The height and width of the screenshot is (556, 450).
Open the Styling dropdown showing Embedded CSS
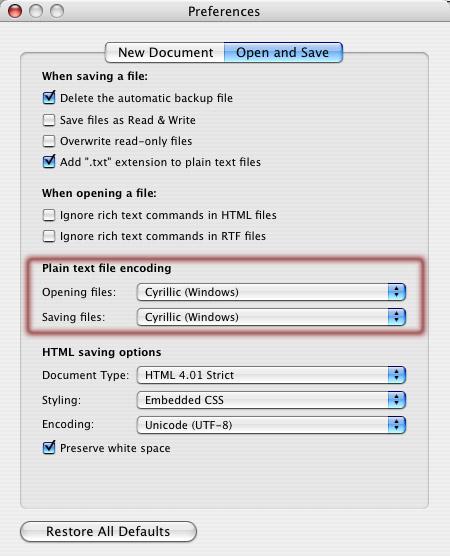tap(271, 400)
